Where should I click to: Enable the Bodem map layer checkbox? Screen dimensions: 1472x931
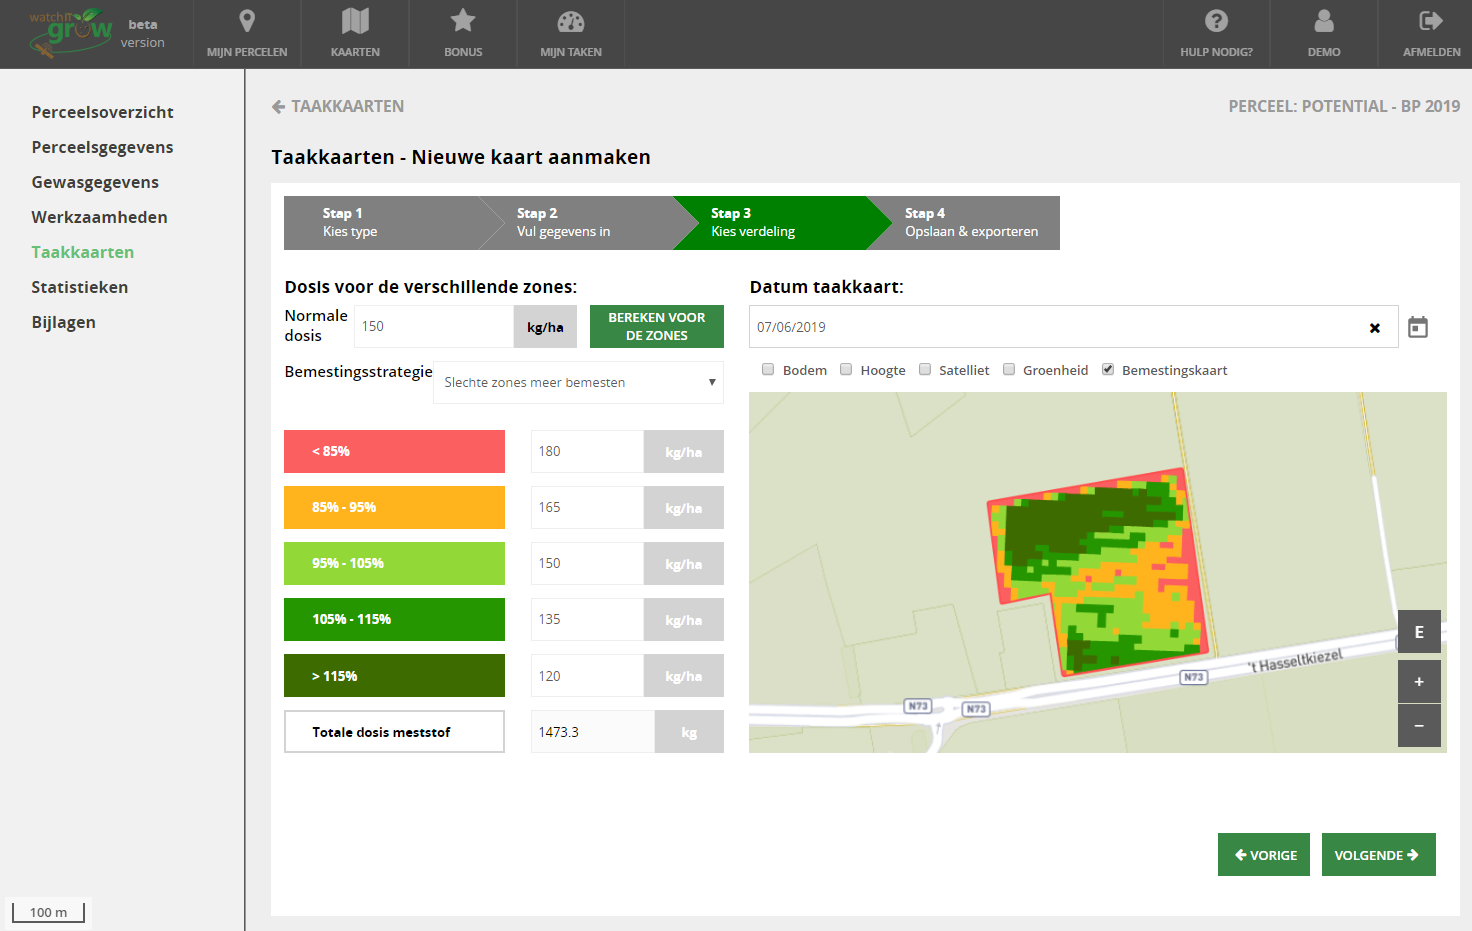pyautogui.click(x=768, y=370)
